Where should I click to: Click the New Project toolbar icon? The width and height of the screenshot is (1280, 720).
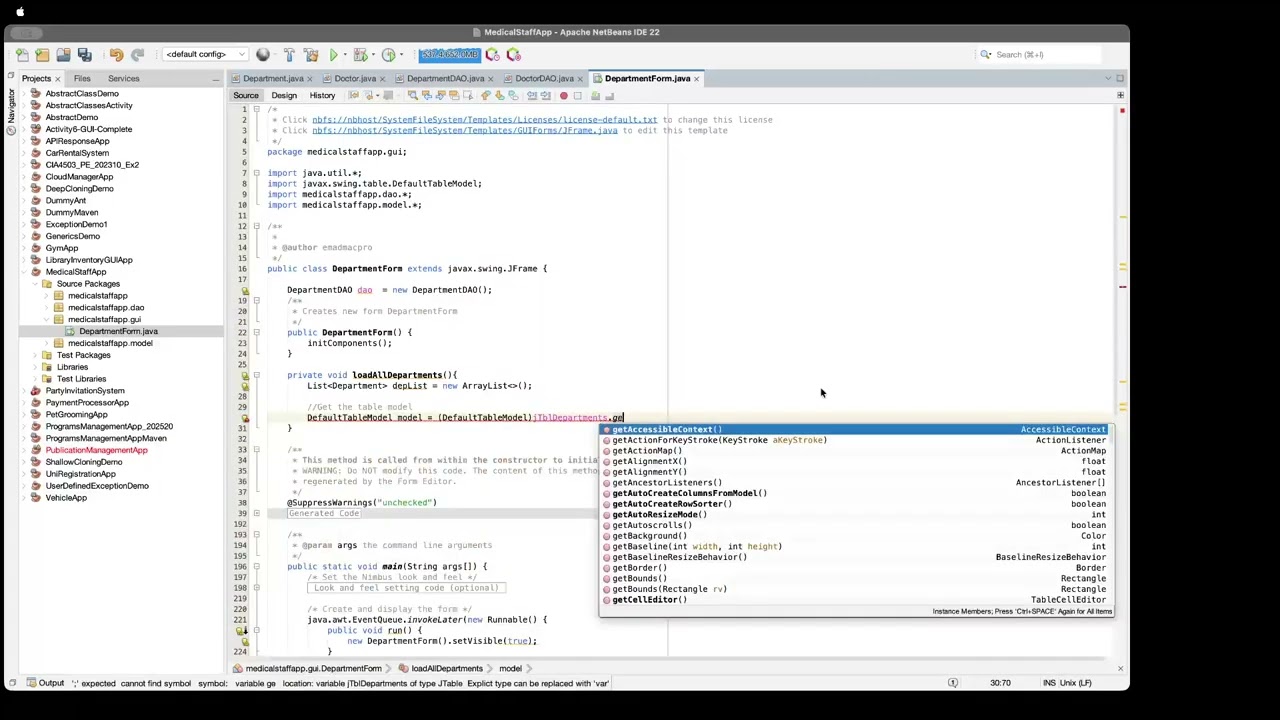[x=42, y=55]
